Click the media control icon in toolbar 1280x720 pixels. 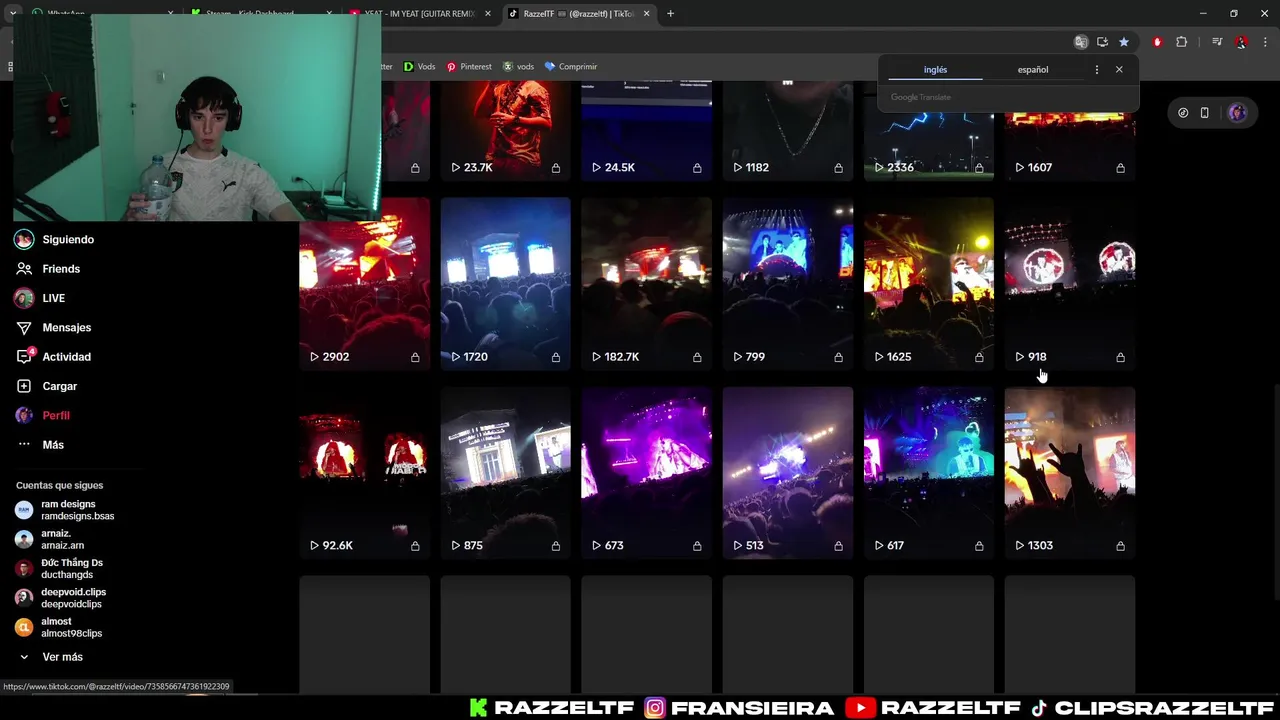tap(1217, 42)
